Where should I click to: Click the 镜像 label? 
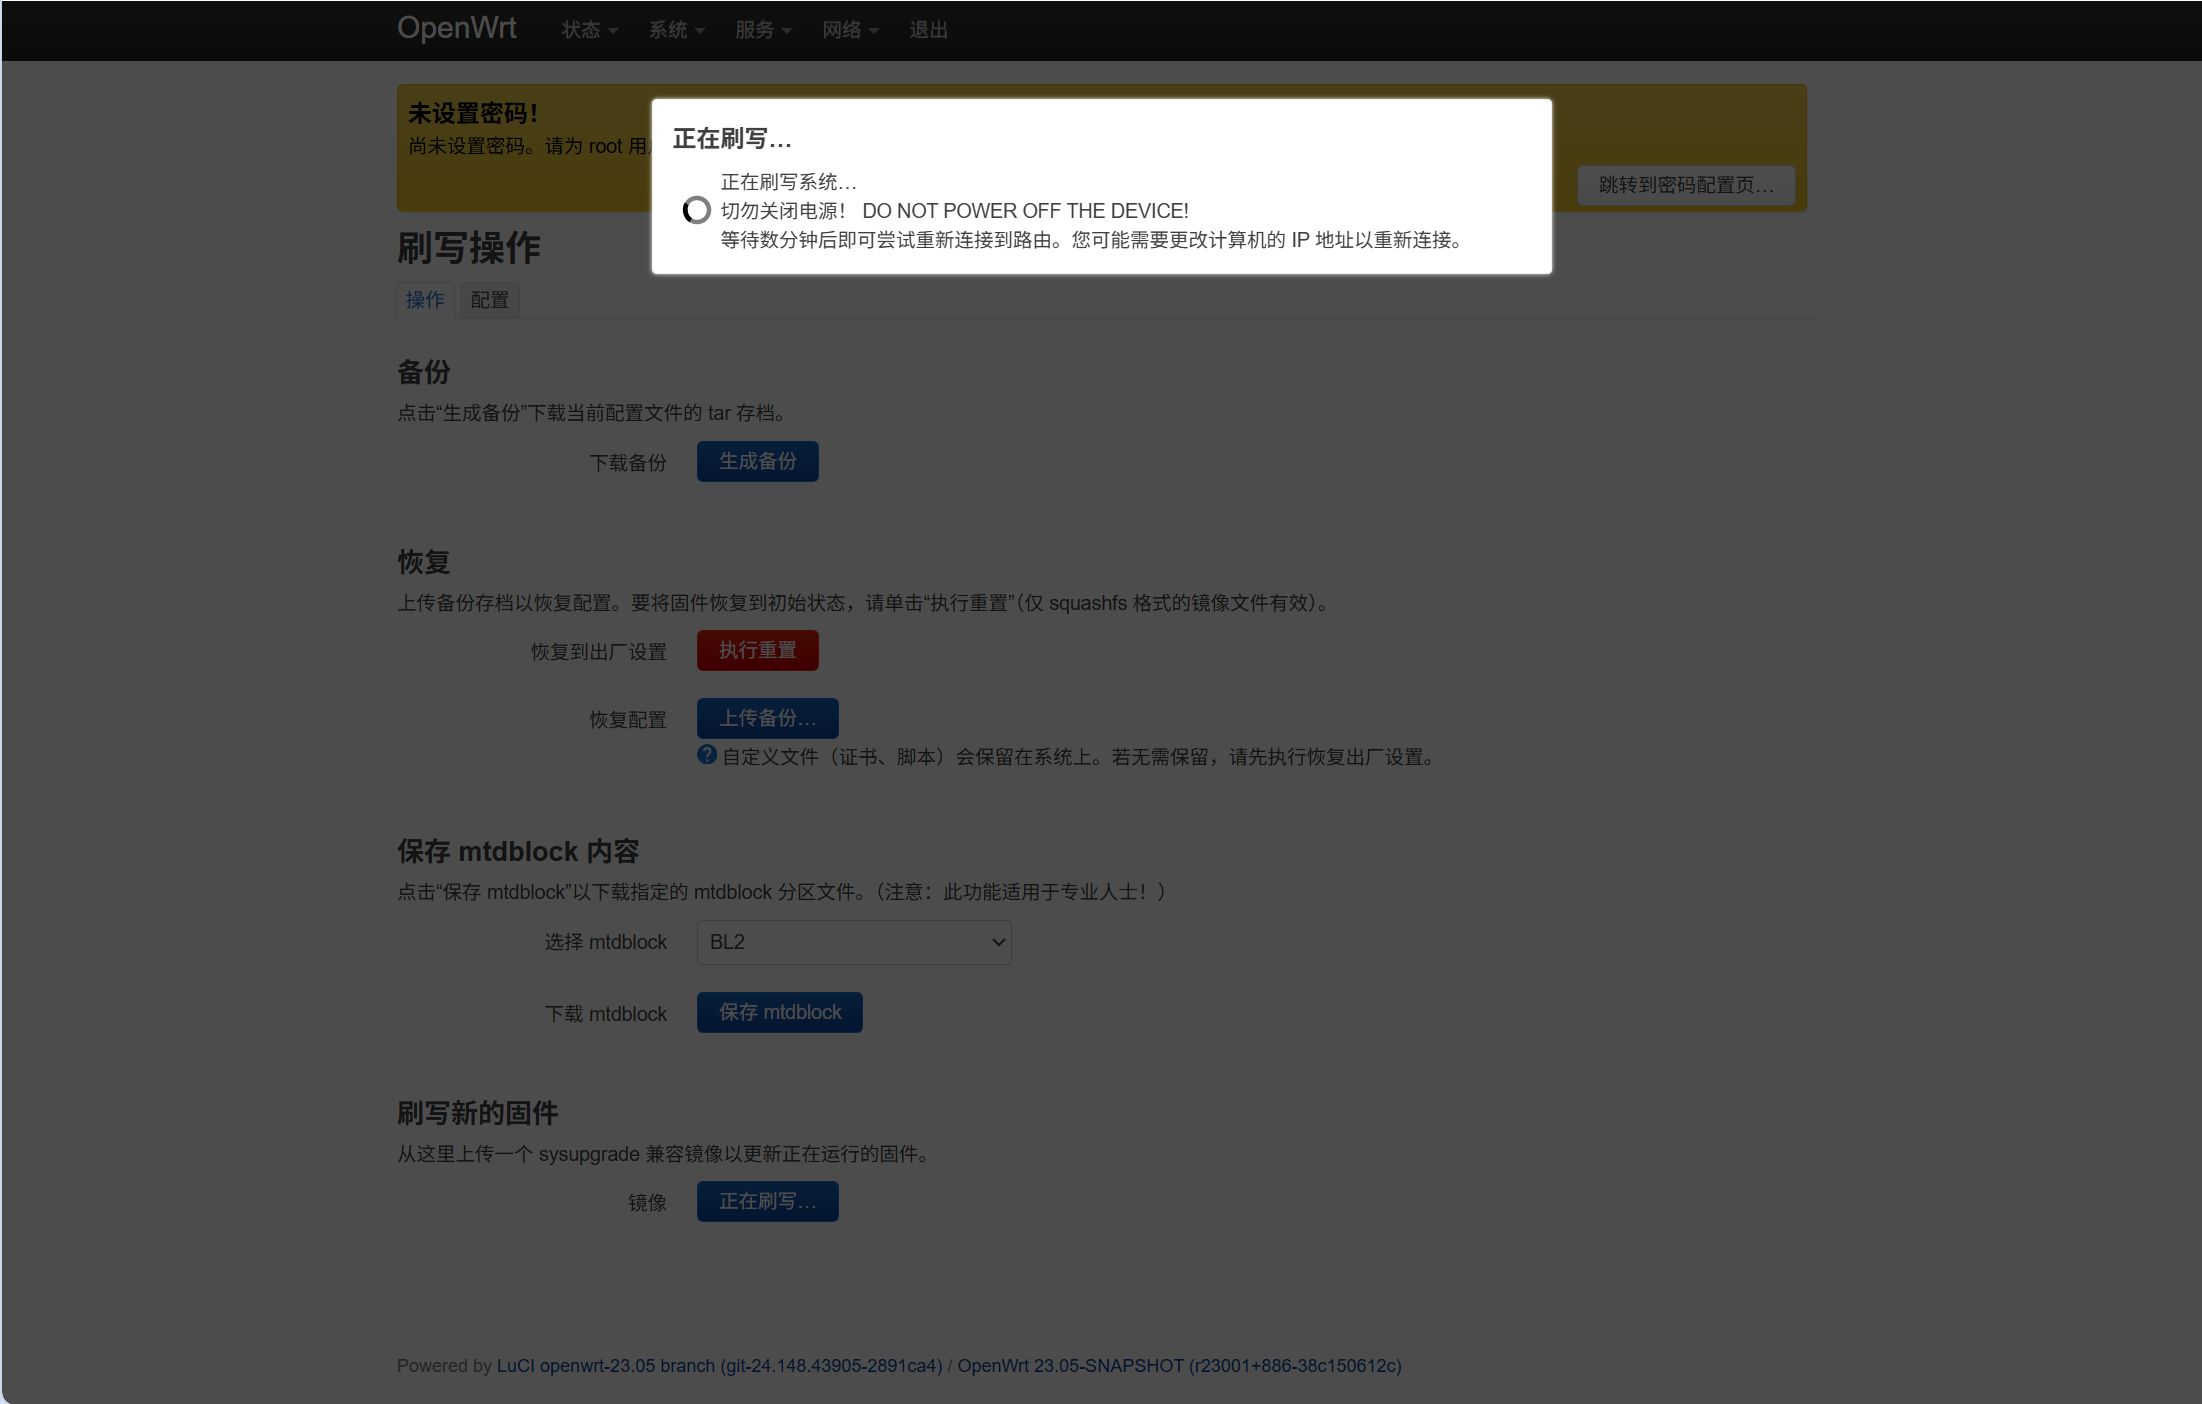tap(647, 1203)
